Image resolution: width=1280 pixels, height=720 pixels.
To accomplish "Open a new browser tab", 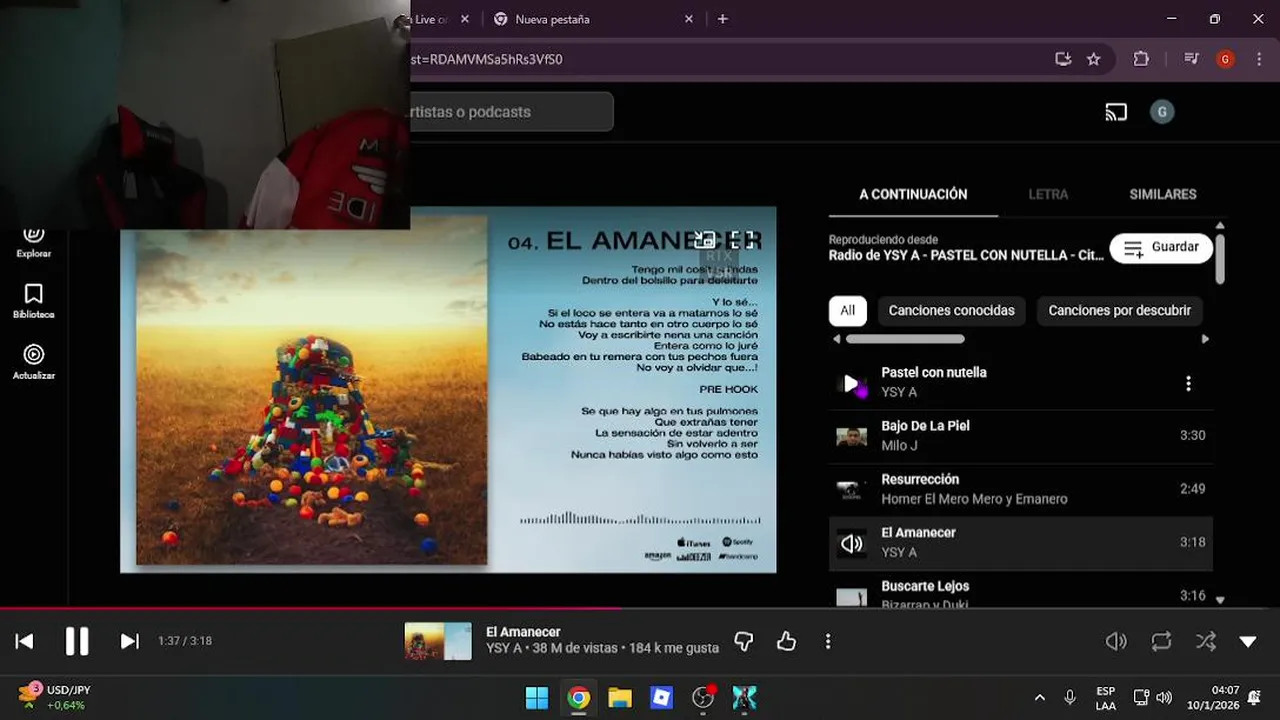I will click(722, 19).
